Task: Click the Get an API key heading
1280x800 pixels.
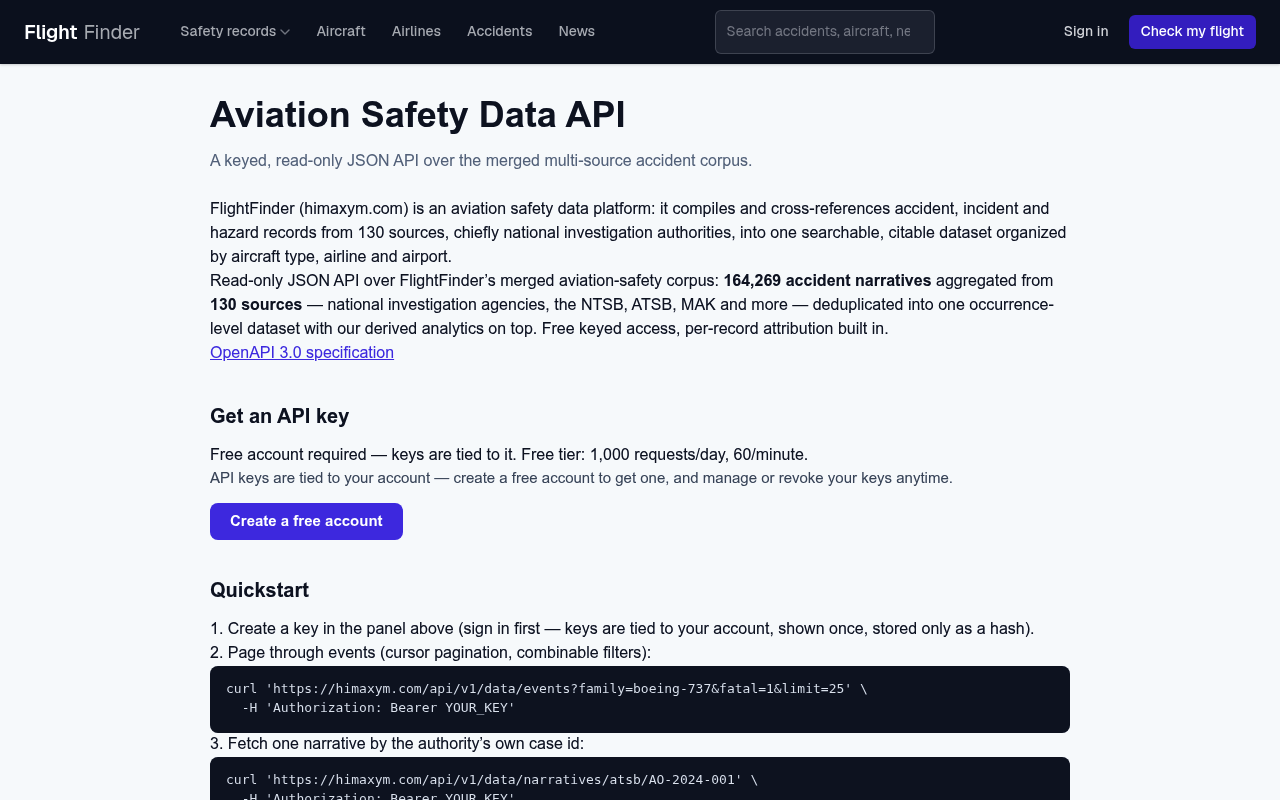Action: 279,416
